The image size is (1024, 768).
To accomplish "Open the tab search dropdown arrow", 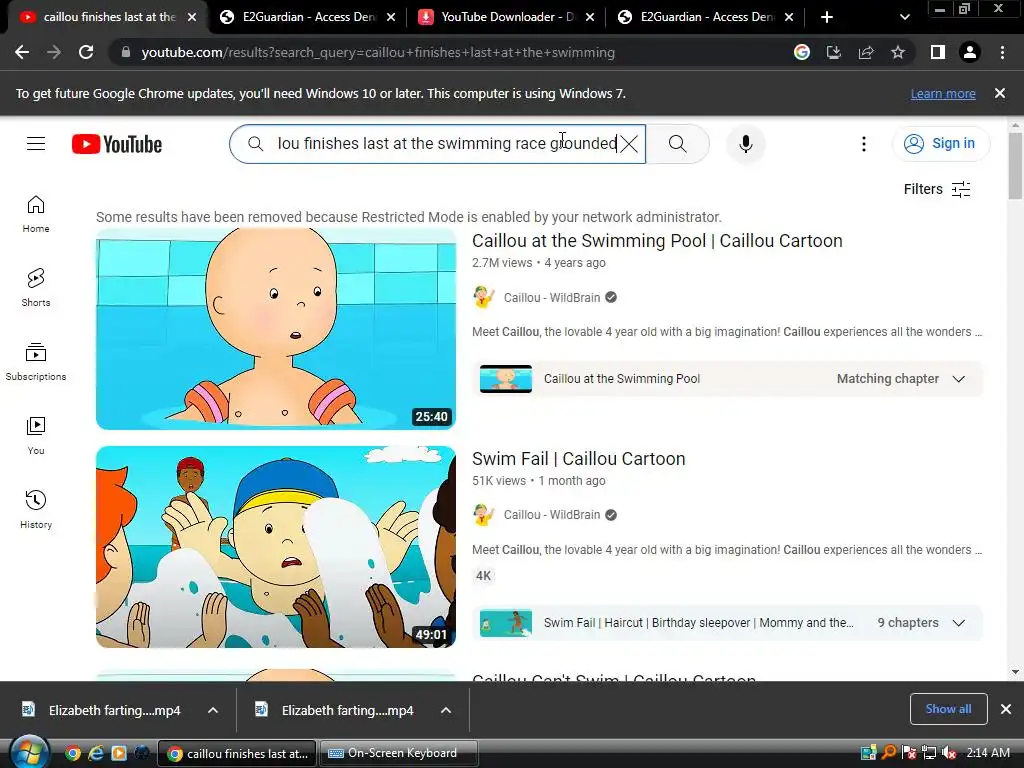I will click(x=904, y=17).
